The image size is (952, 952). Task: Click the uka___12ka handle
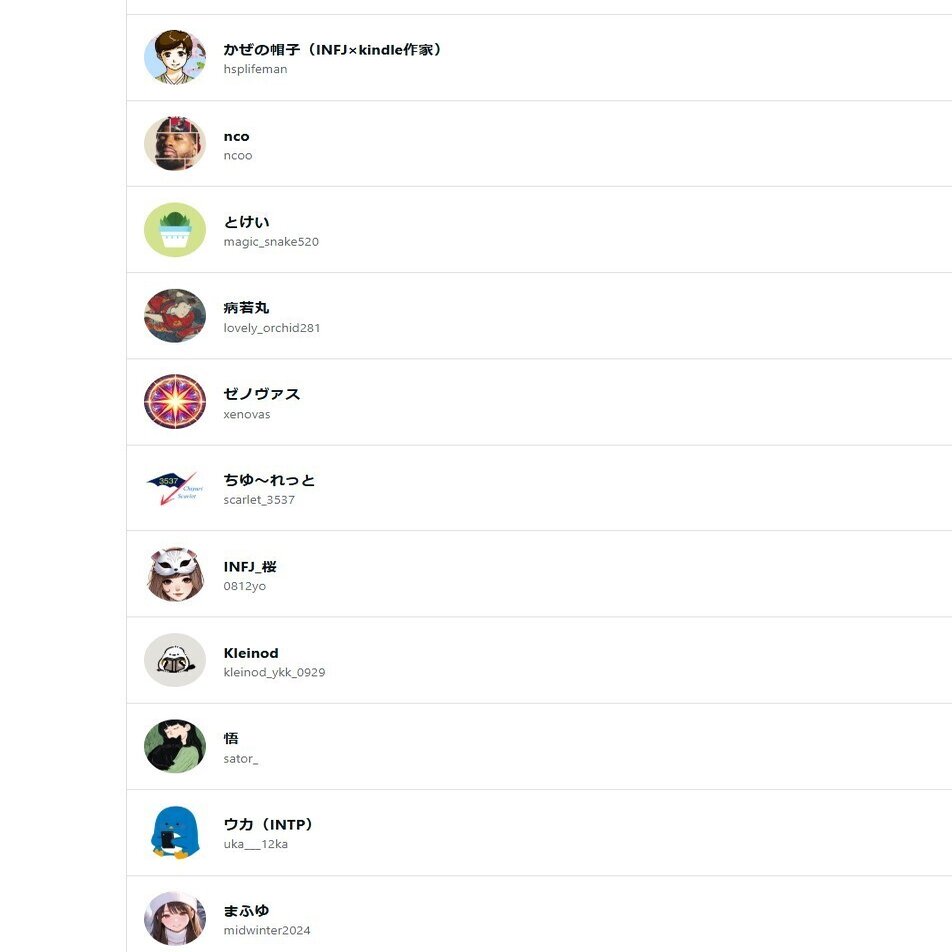point(255,844)
